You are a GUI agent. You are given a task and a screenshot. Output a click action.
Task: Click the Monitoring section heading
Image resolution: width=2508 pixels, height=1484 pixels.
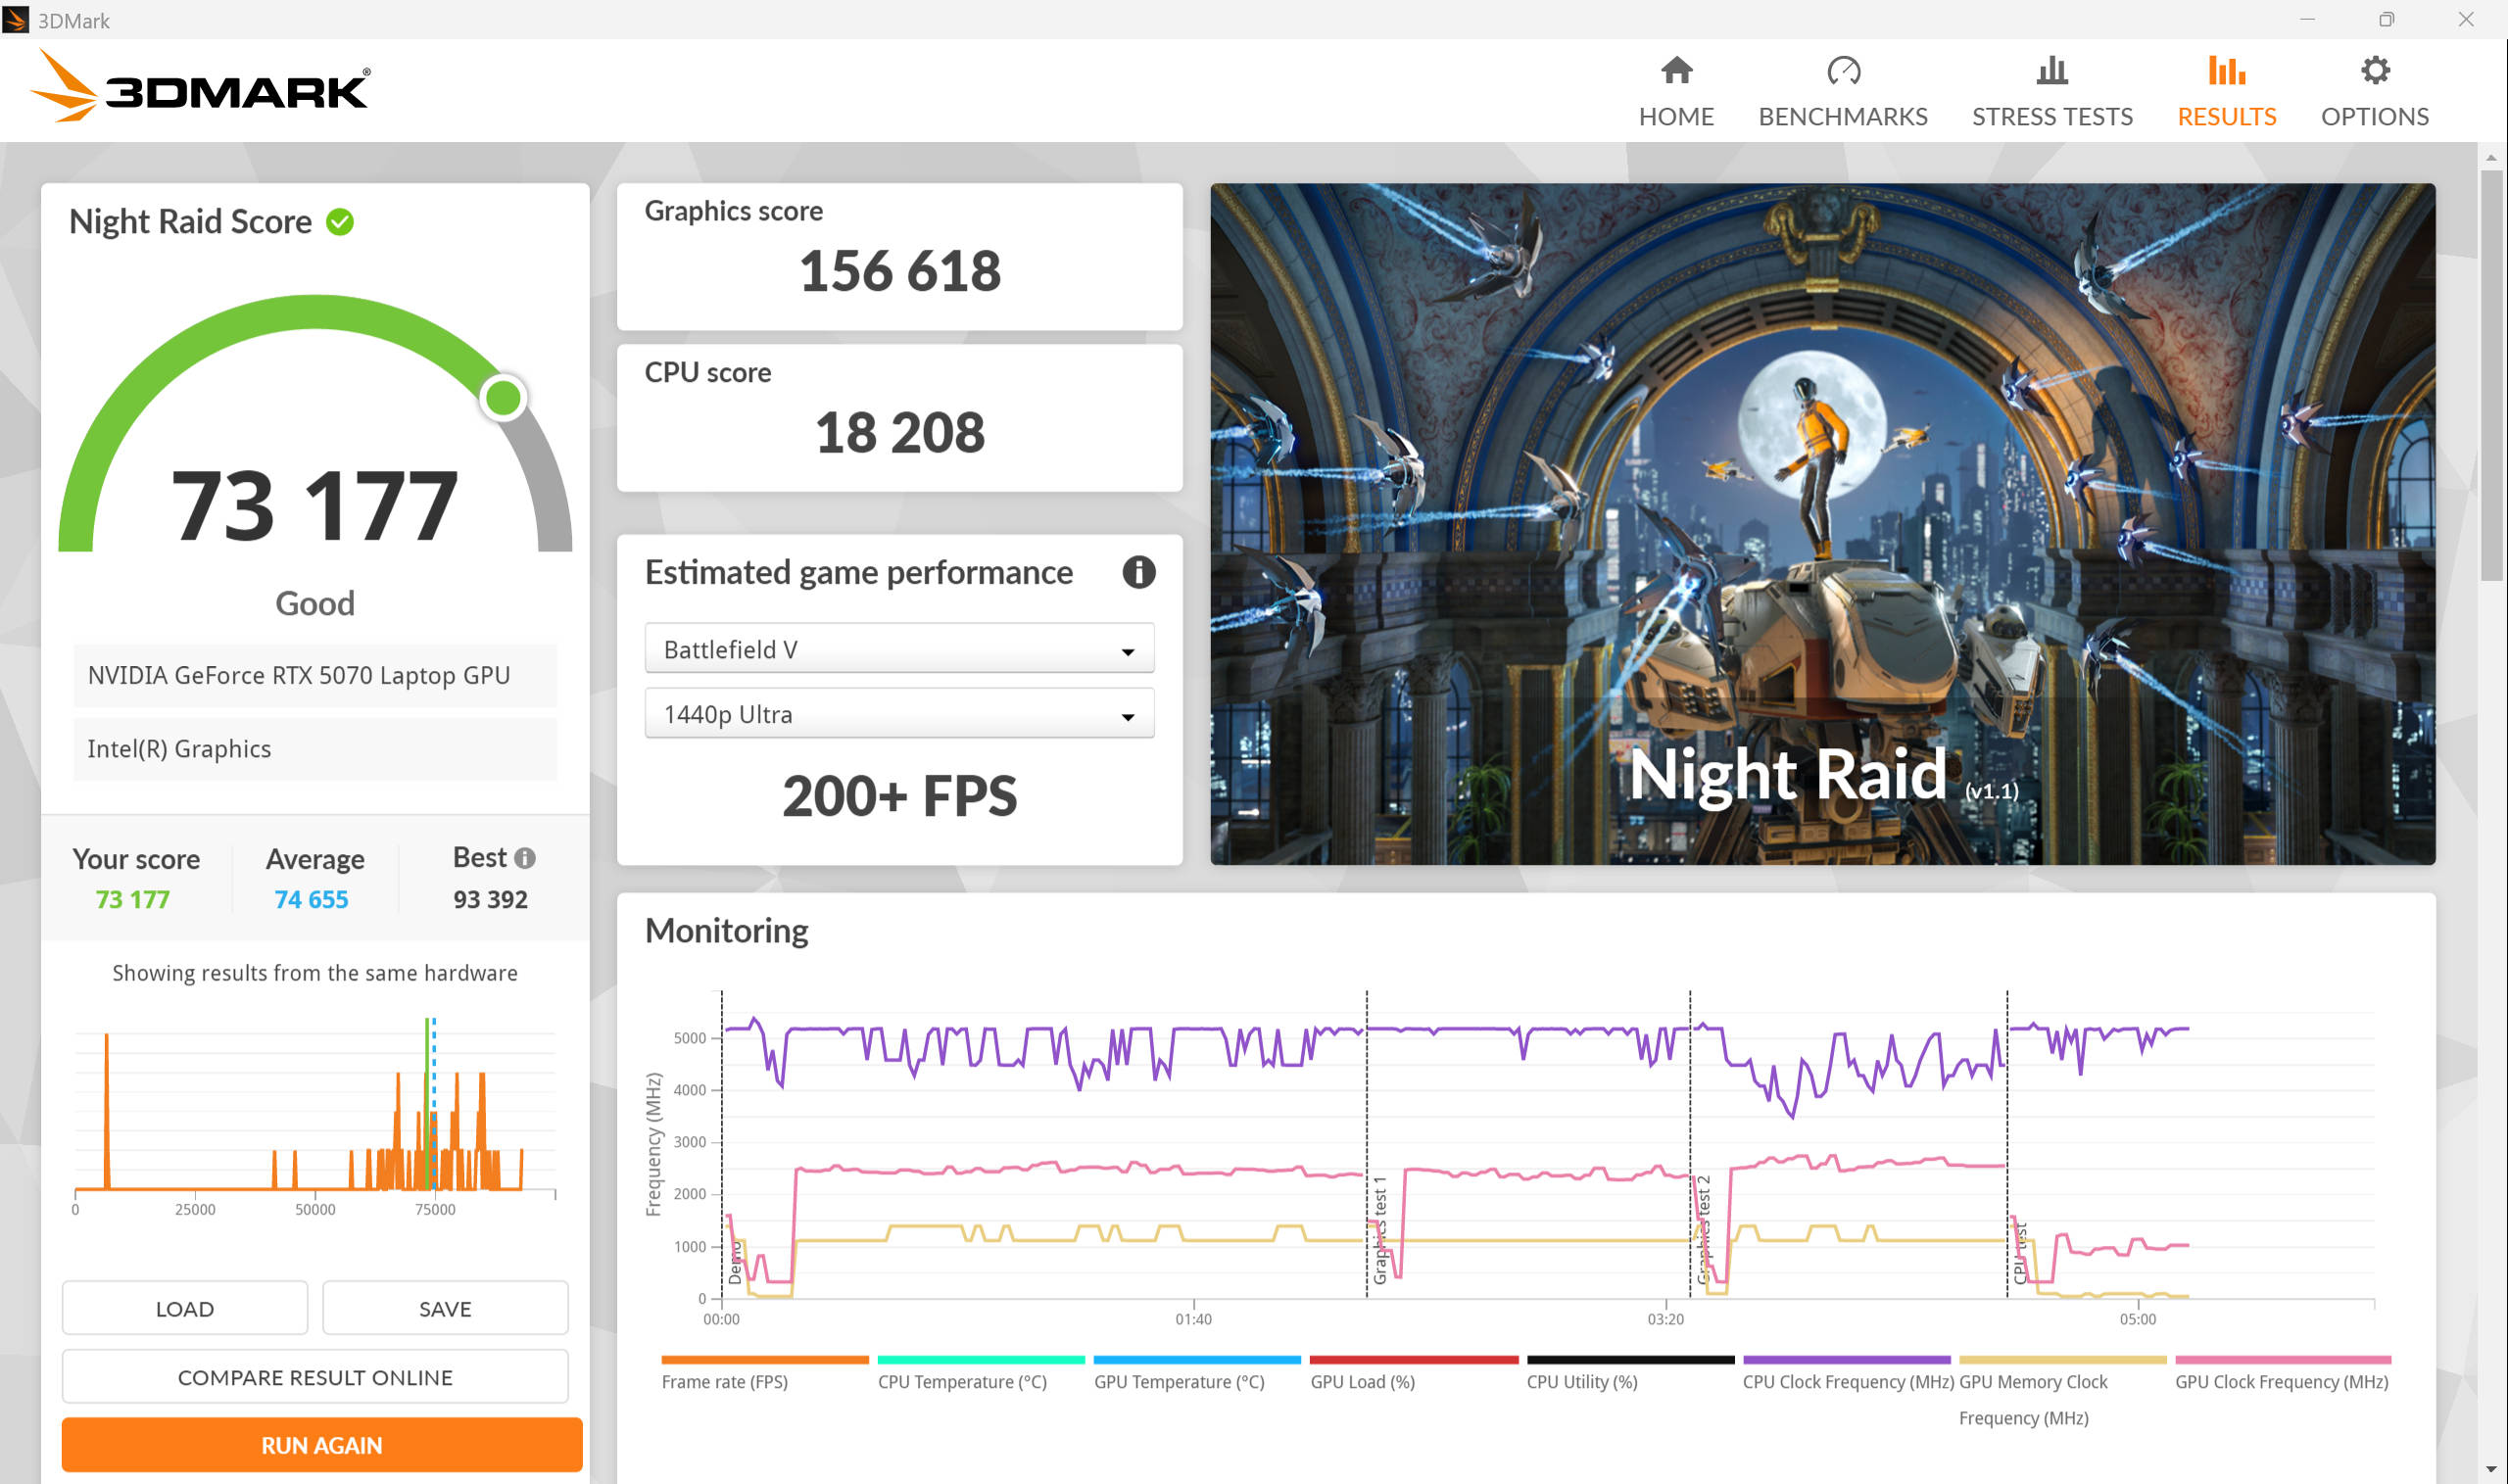tap(726, 931)
